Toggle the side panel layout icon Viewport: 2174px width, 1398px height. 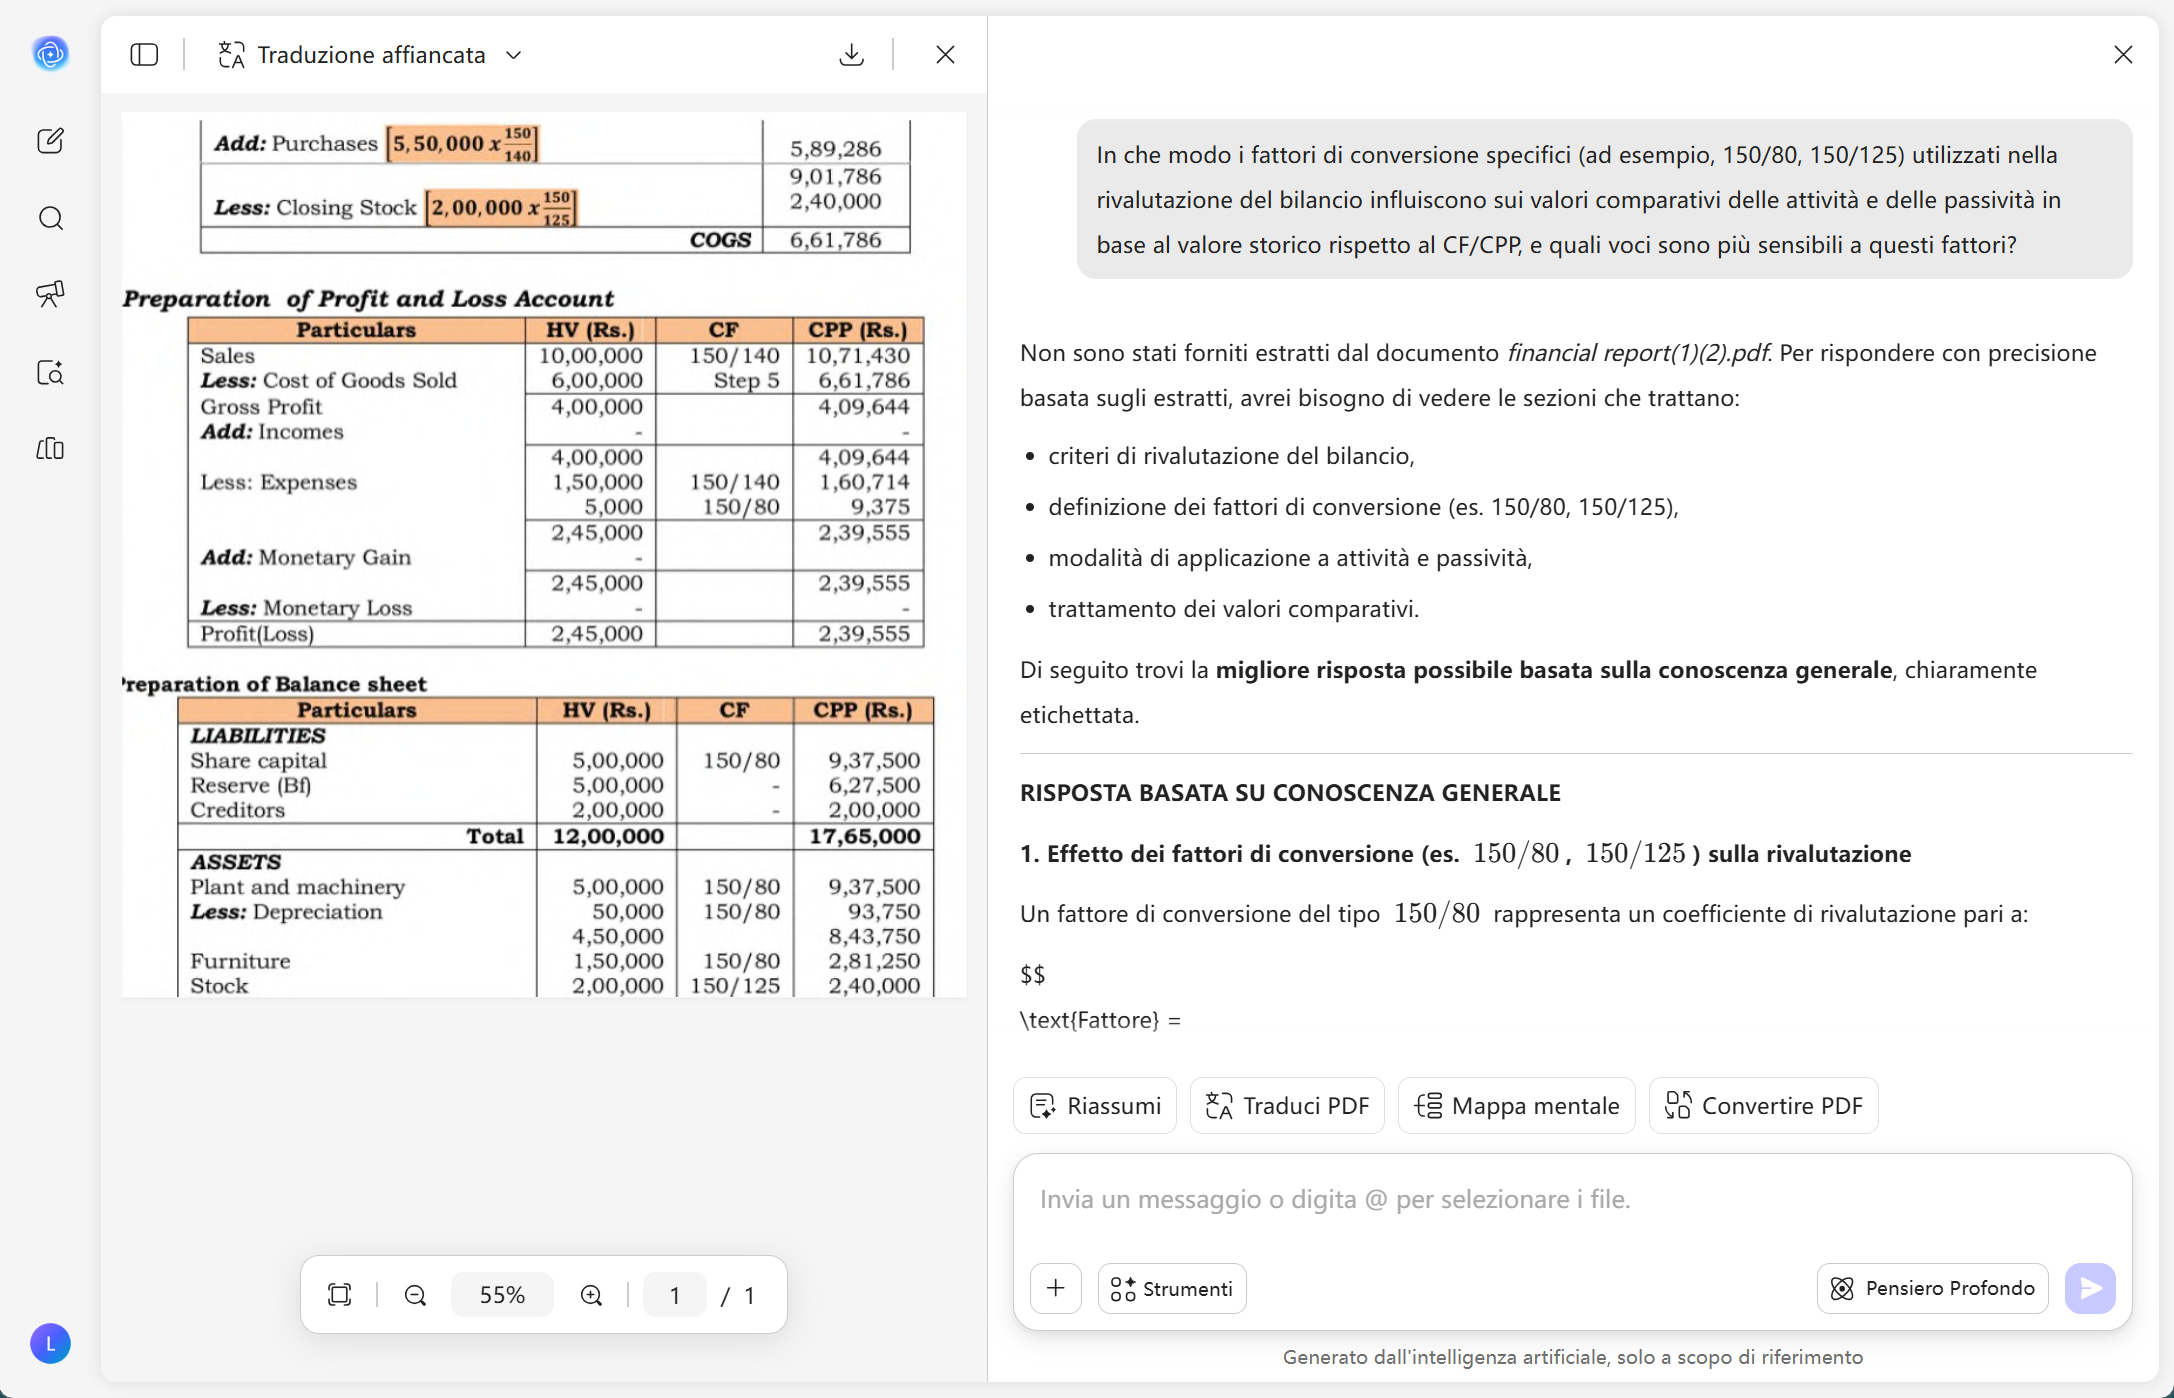(x=144, y=54)
